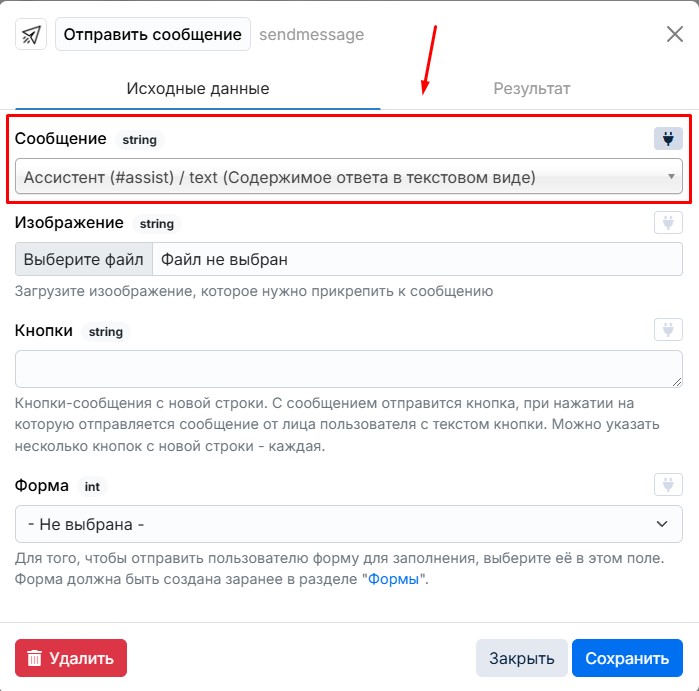Expand the Форма selection dropdown
The width and height of the screenshot is (699, 691).
[x=349, y=524]
